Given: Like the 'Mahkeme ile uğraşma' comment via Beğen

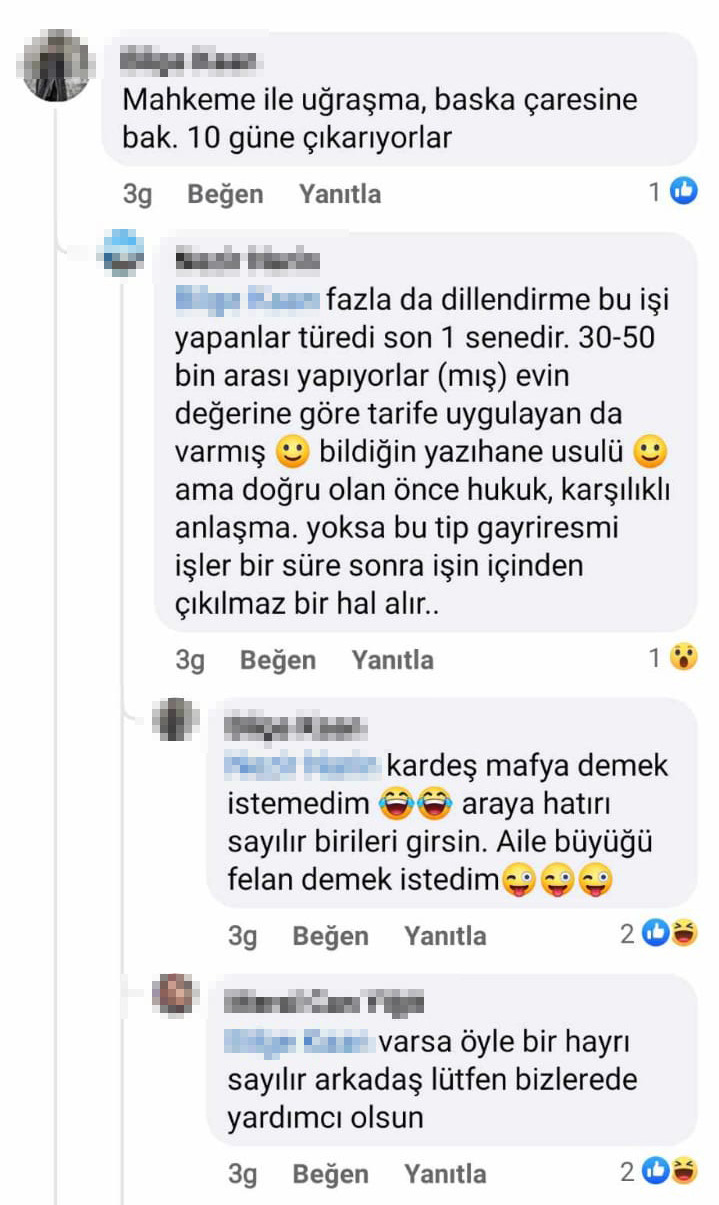Looking at the screenshot, I should pyautogui.click(x=225, y=194).
